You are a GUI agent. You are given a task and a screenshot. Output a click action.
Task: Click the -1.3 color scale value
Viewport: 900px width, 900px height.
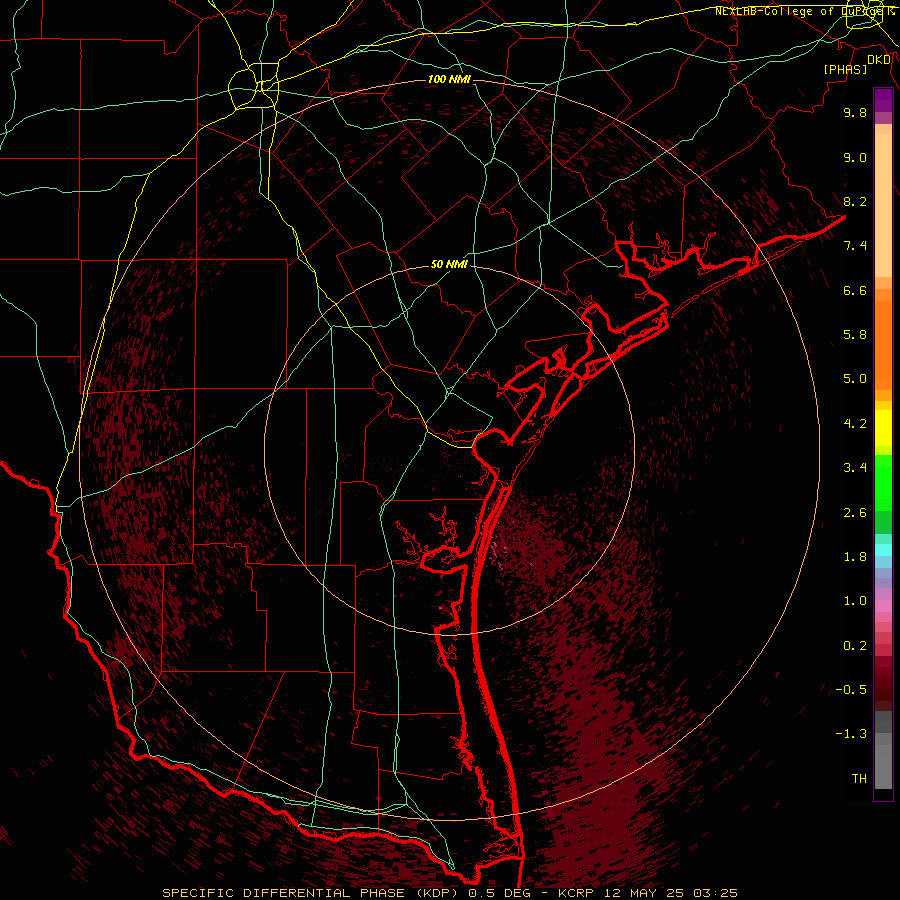(x=851, y=734)
